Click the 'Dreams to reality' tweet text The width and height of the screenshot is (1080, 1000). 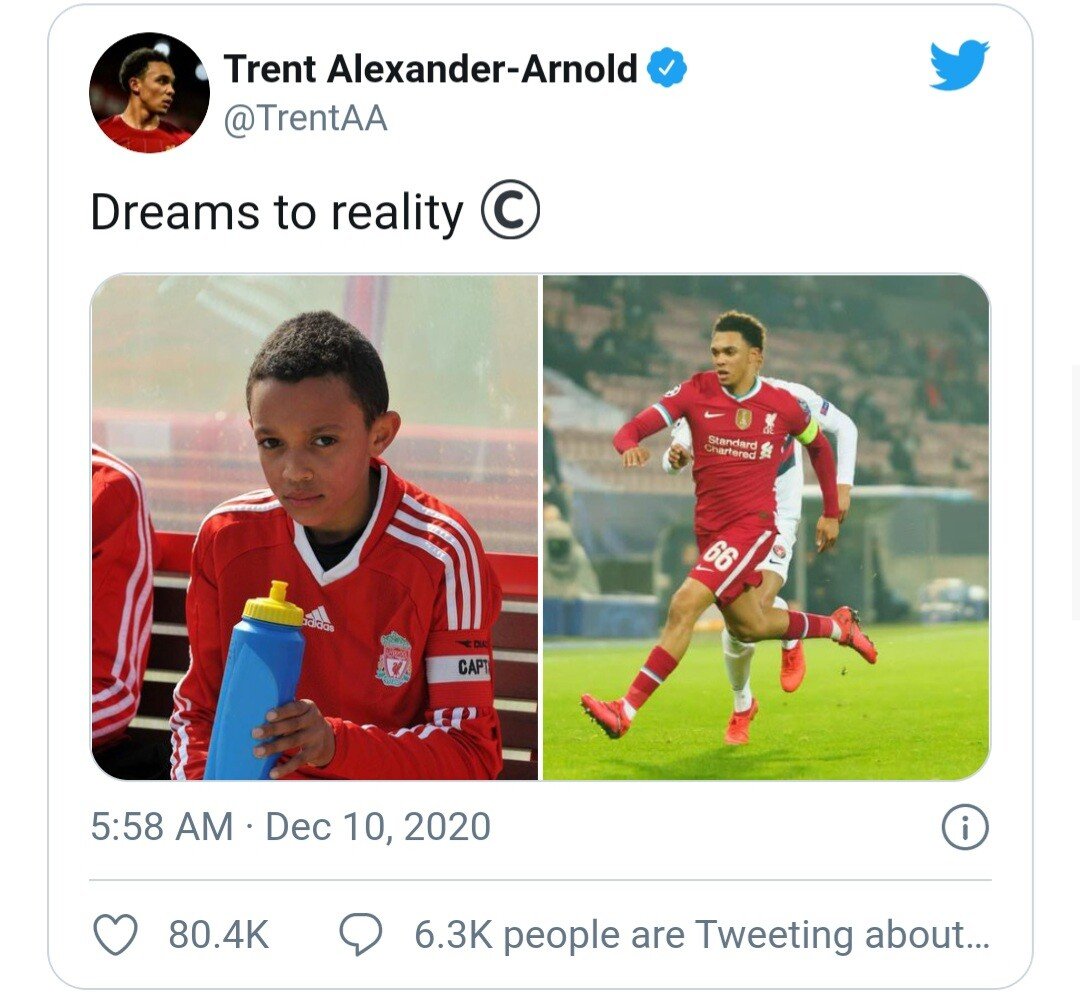coord(277,211)
